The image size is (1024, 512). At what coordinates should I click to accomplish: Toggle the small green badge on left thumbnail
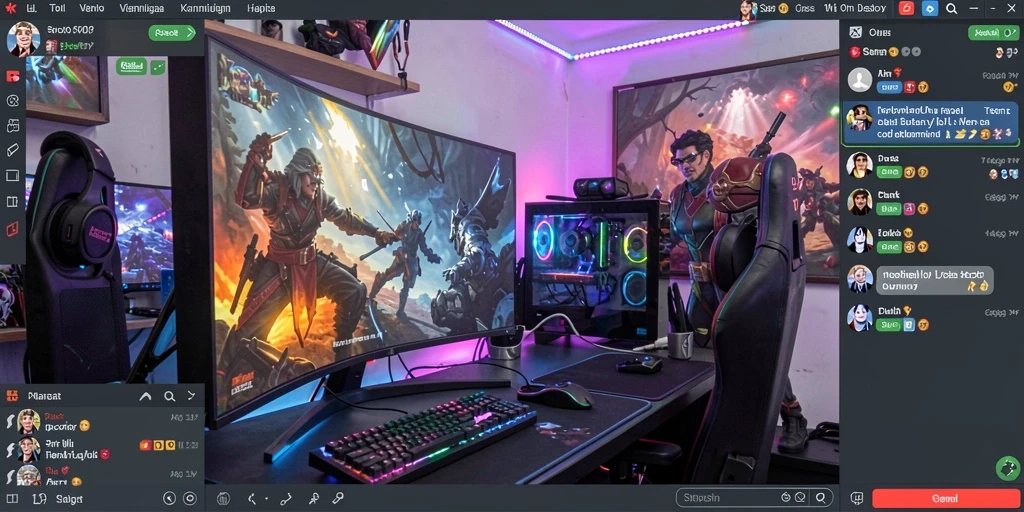pyautogui.click(x=157, y=66)
